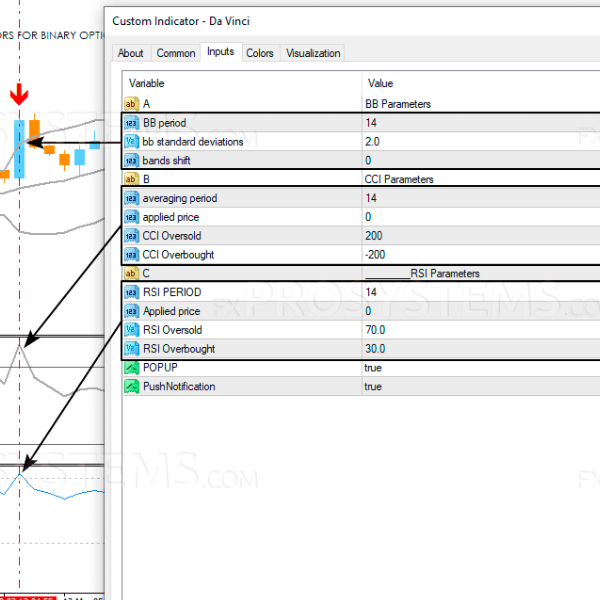
Task: Click the boolean icon for POPUP
Action: click(x=131, y=367)
